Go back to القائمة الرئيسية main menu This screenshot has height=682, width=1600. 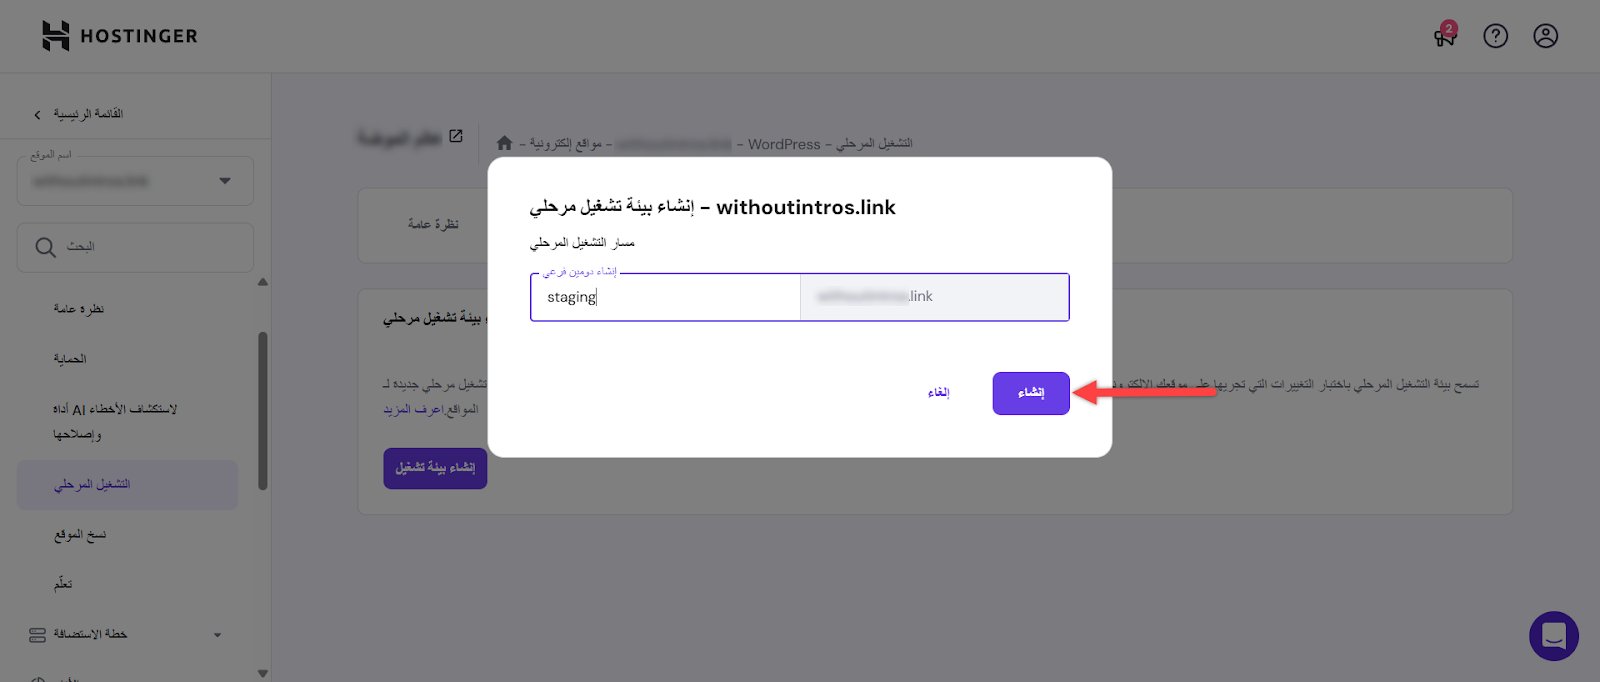pos(78,114)
